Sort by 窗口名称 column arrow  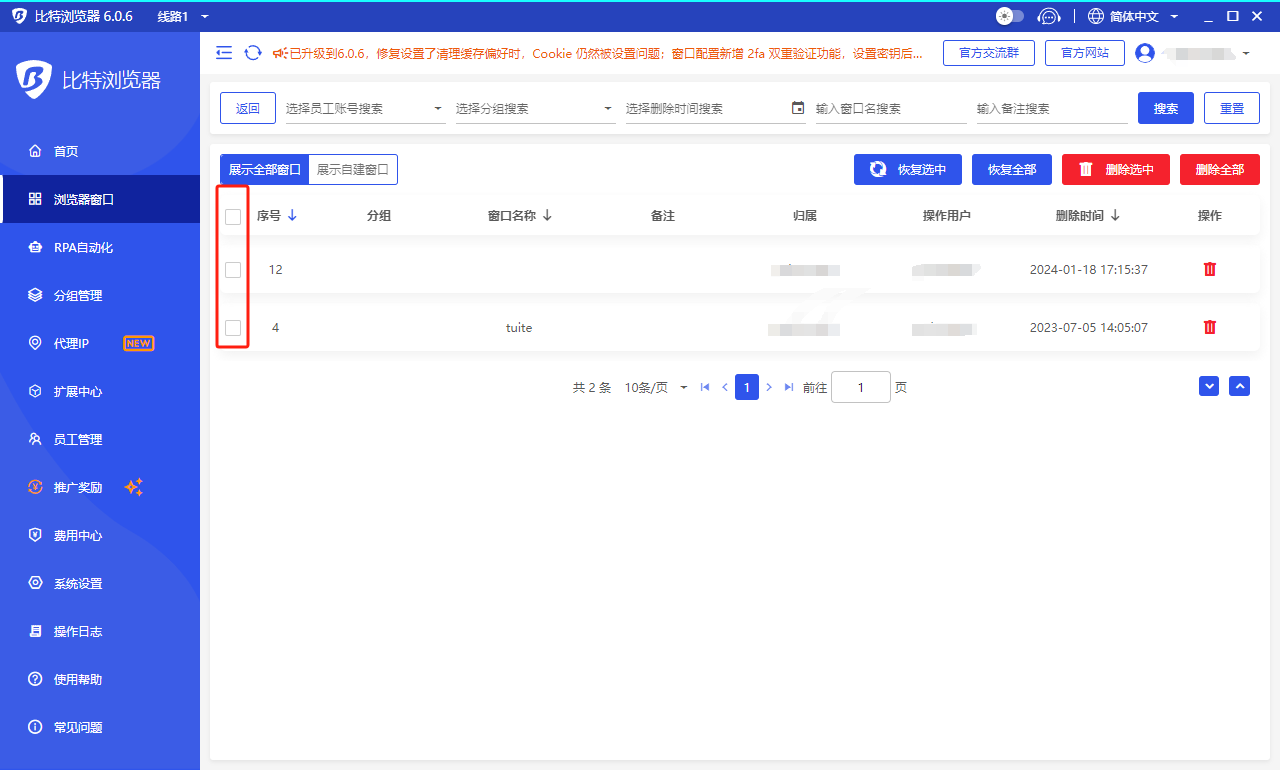coord(547,215)
